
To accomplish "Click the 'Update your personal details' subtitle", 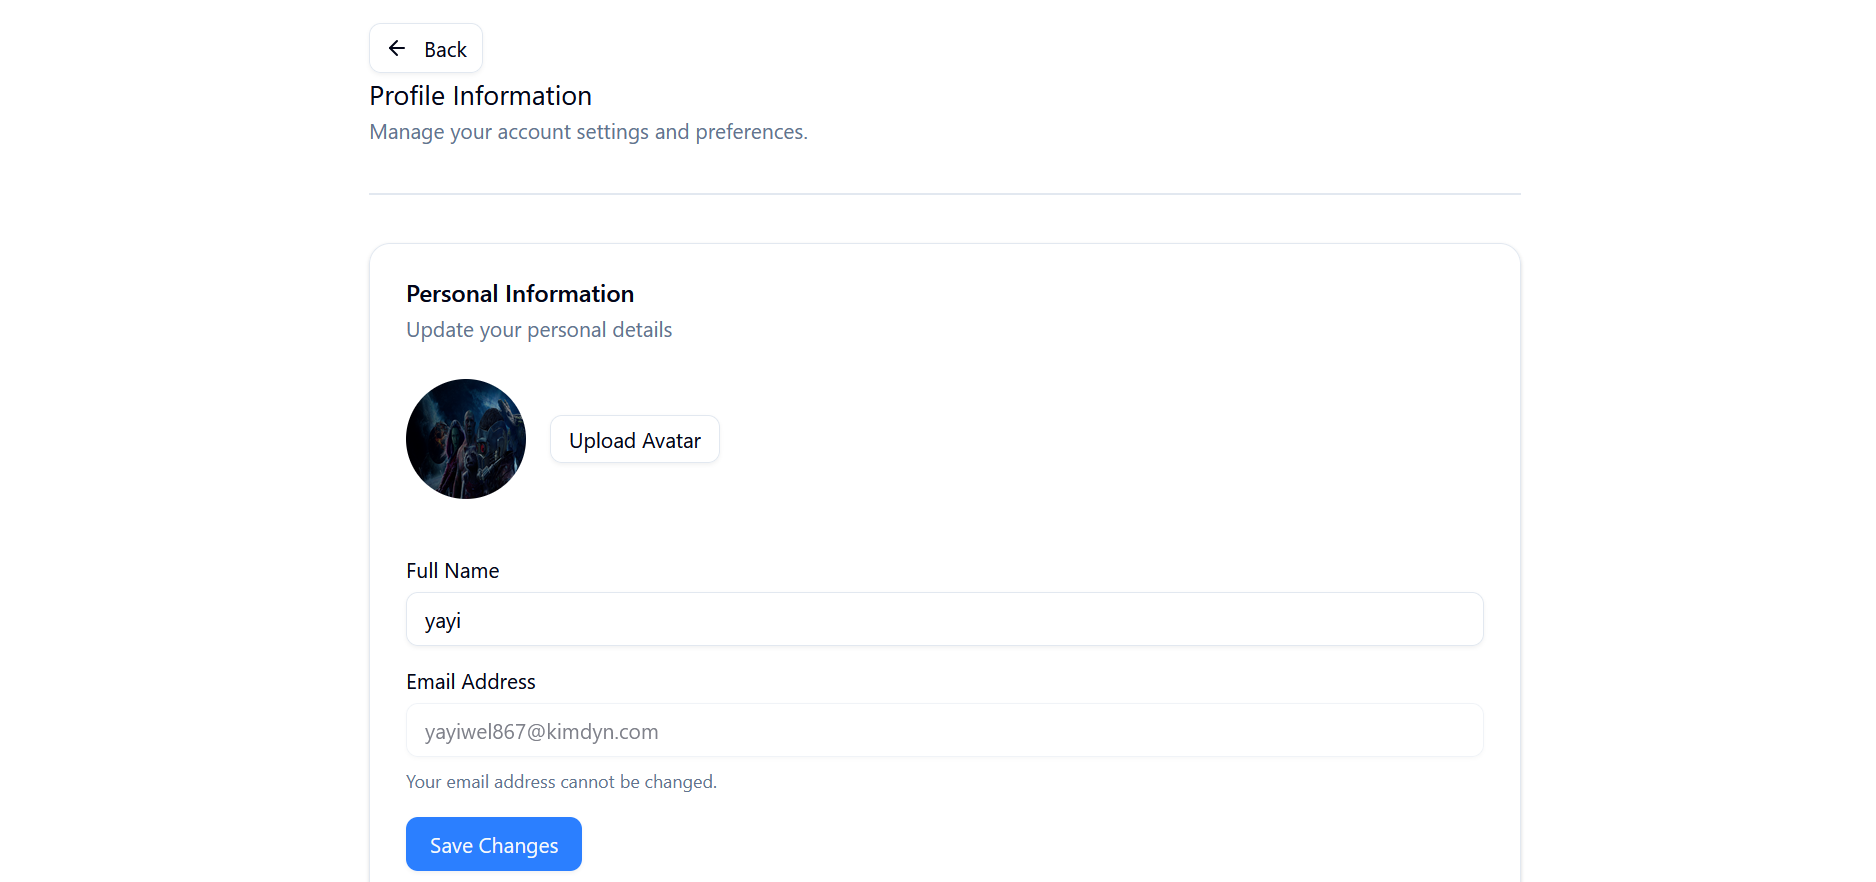I will 539,330.
